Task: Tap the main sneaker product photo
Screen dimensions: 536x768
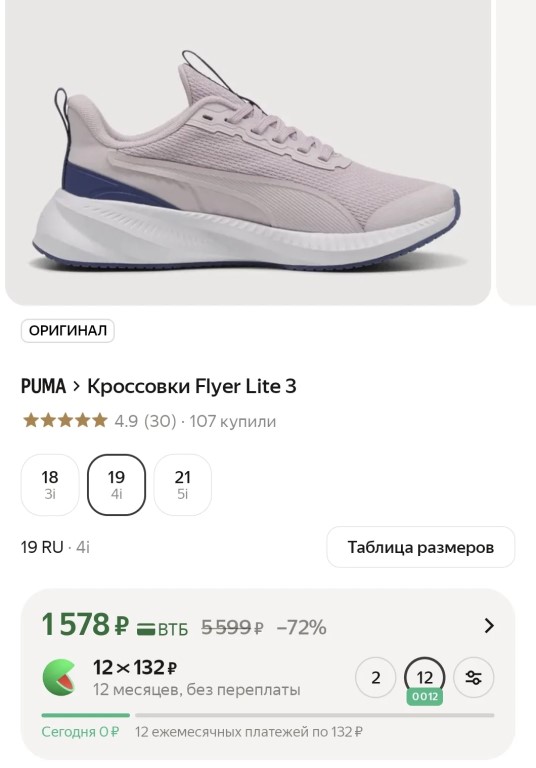Action: click(247, 152)
